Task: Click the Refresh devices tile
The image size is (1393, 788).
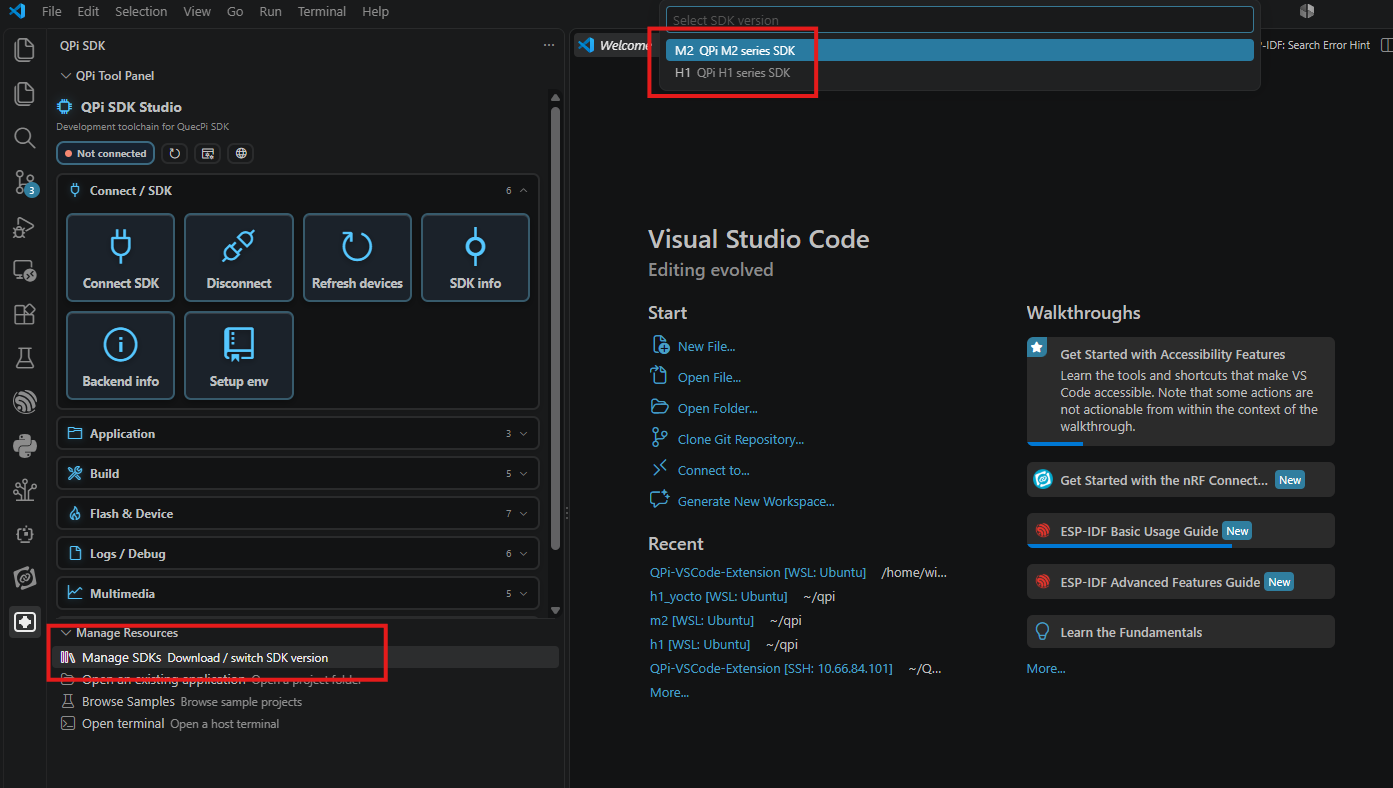Action: tap(357, 257)
